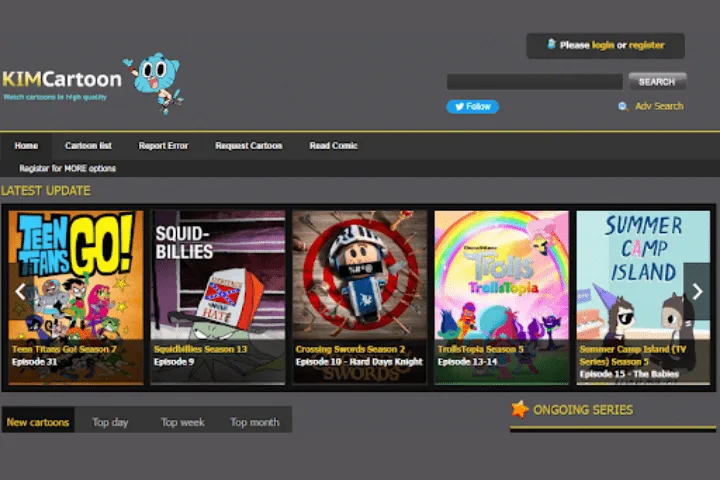Screen dimensions: 720x480
Task: Switch to Top month tab
Action: pos(254,422)
